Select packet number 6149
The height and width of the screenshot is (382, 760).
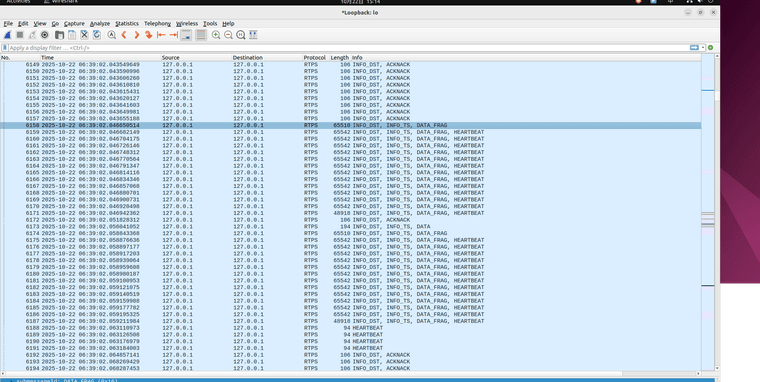click(350, 64)
